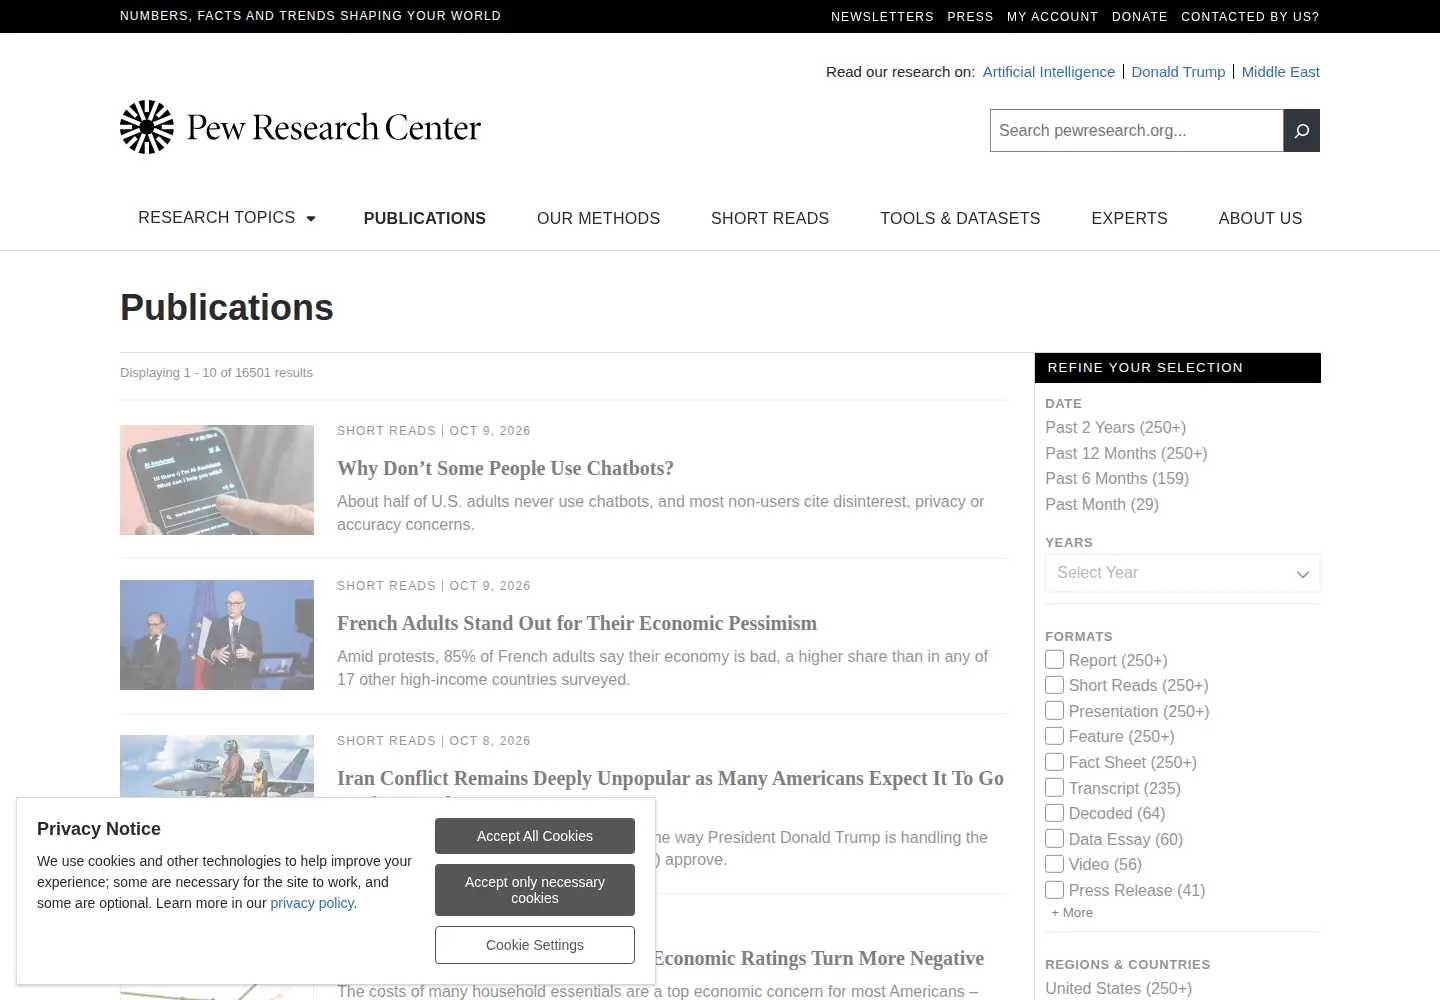The image size is (1440, 1000).
Task: Open the Publications nav item
Action: 424,218
